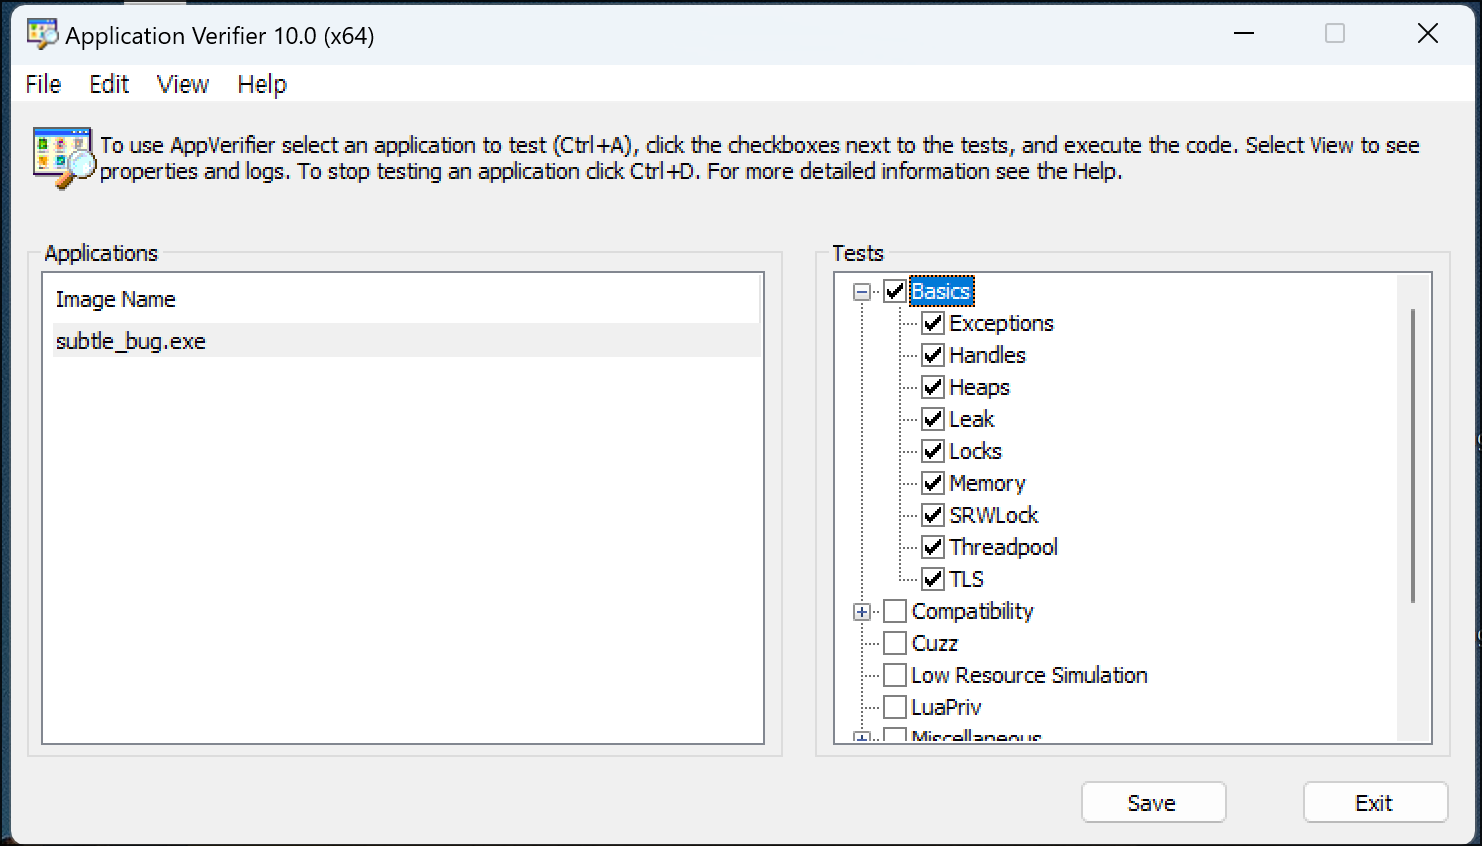The width and height of the screenshot is (1482, 846).
Task: Open the File menu
Action: click(43, 84)
